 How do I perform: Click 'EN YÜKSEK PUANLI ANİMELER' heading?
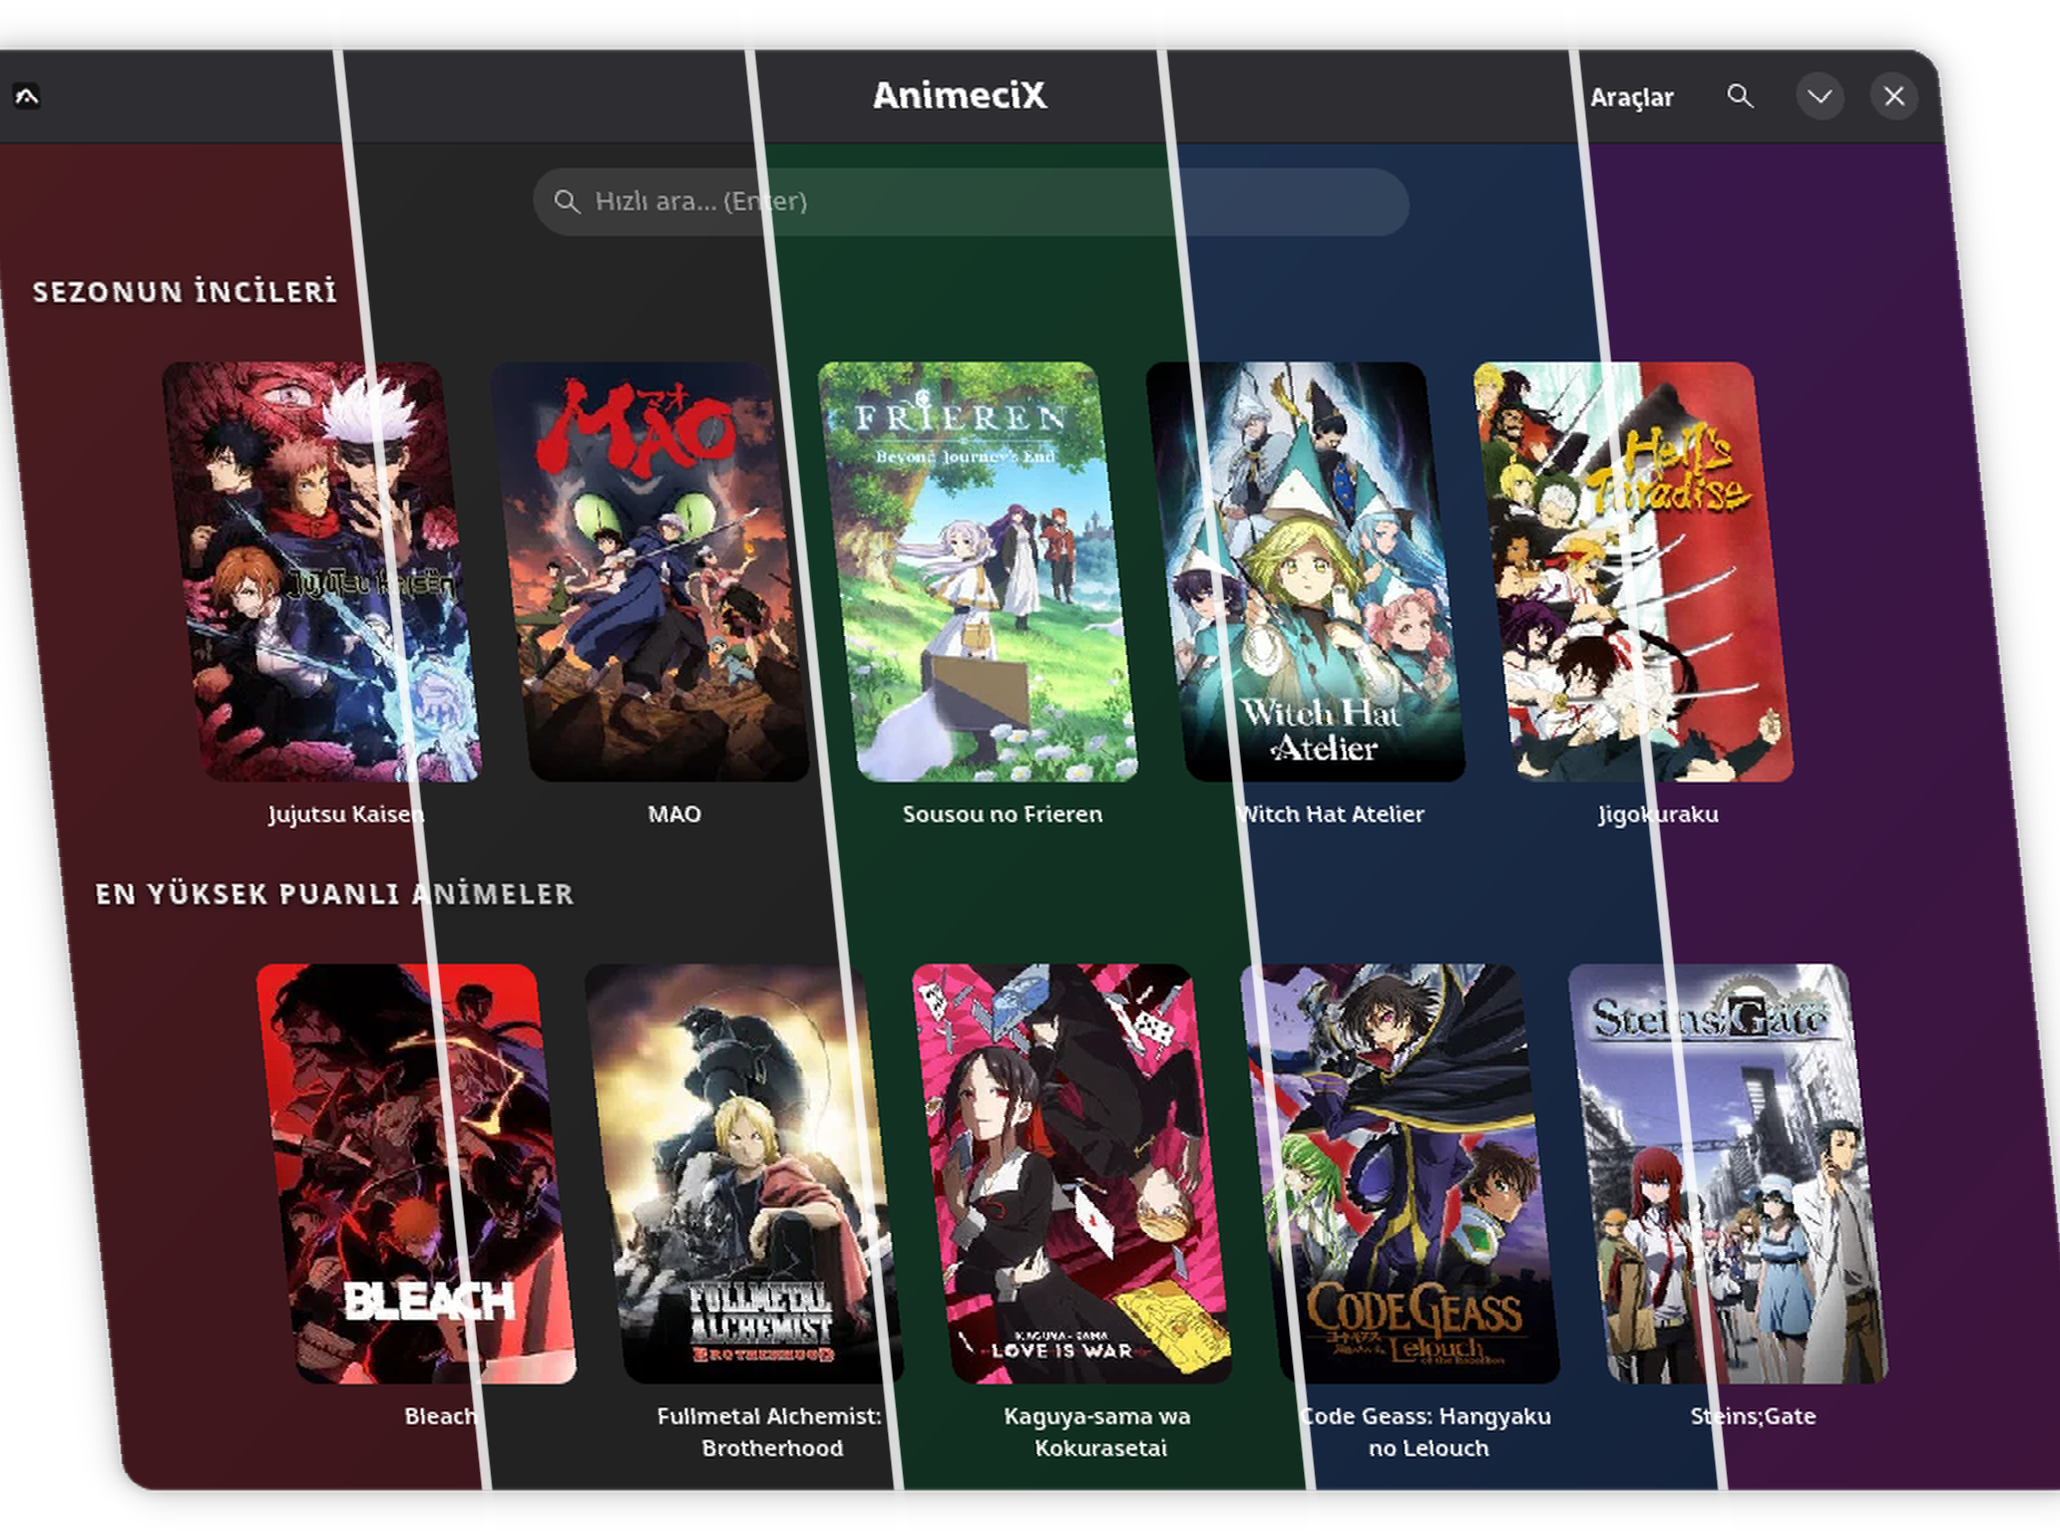335,893
